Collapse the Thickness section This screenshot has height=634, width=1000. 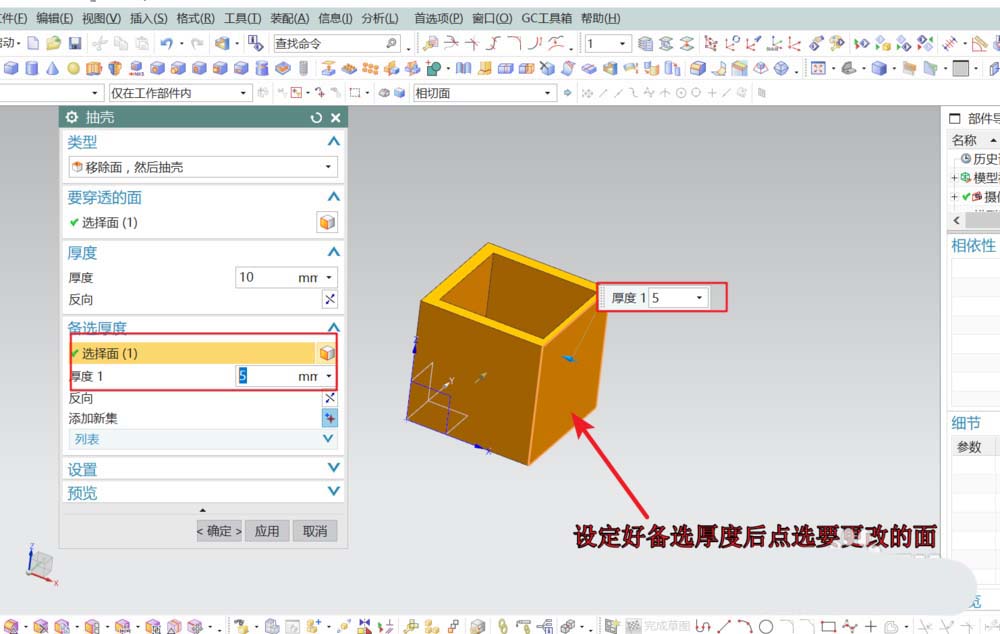[334, 253]
